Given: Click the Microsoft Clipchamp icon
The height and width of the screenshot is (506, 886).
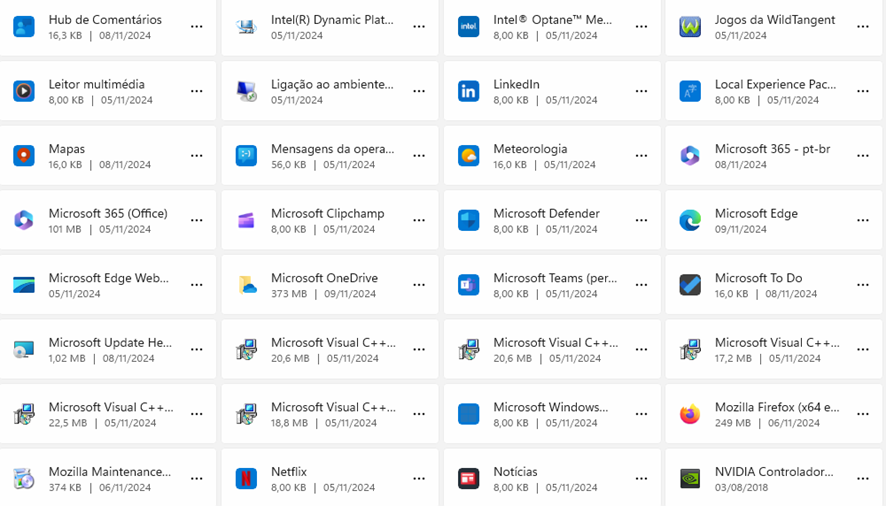Looking at the screenshot, I should tap(246, 220).
